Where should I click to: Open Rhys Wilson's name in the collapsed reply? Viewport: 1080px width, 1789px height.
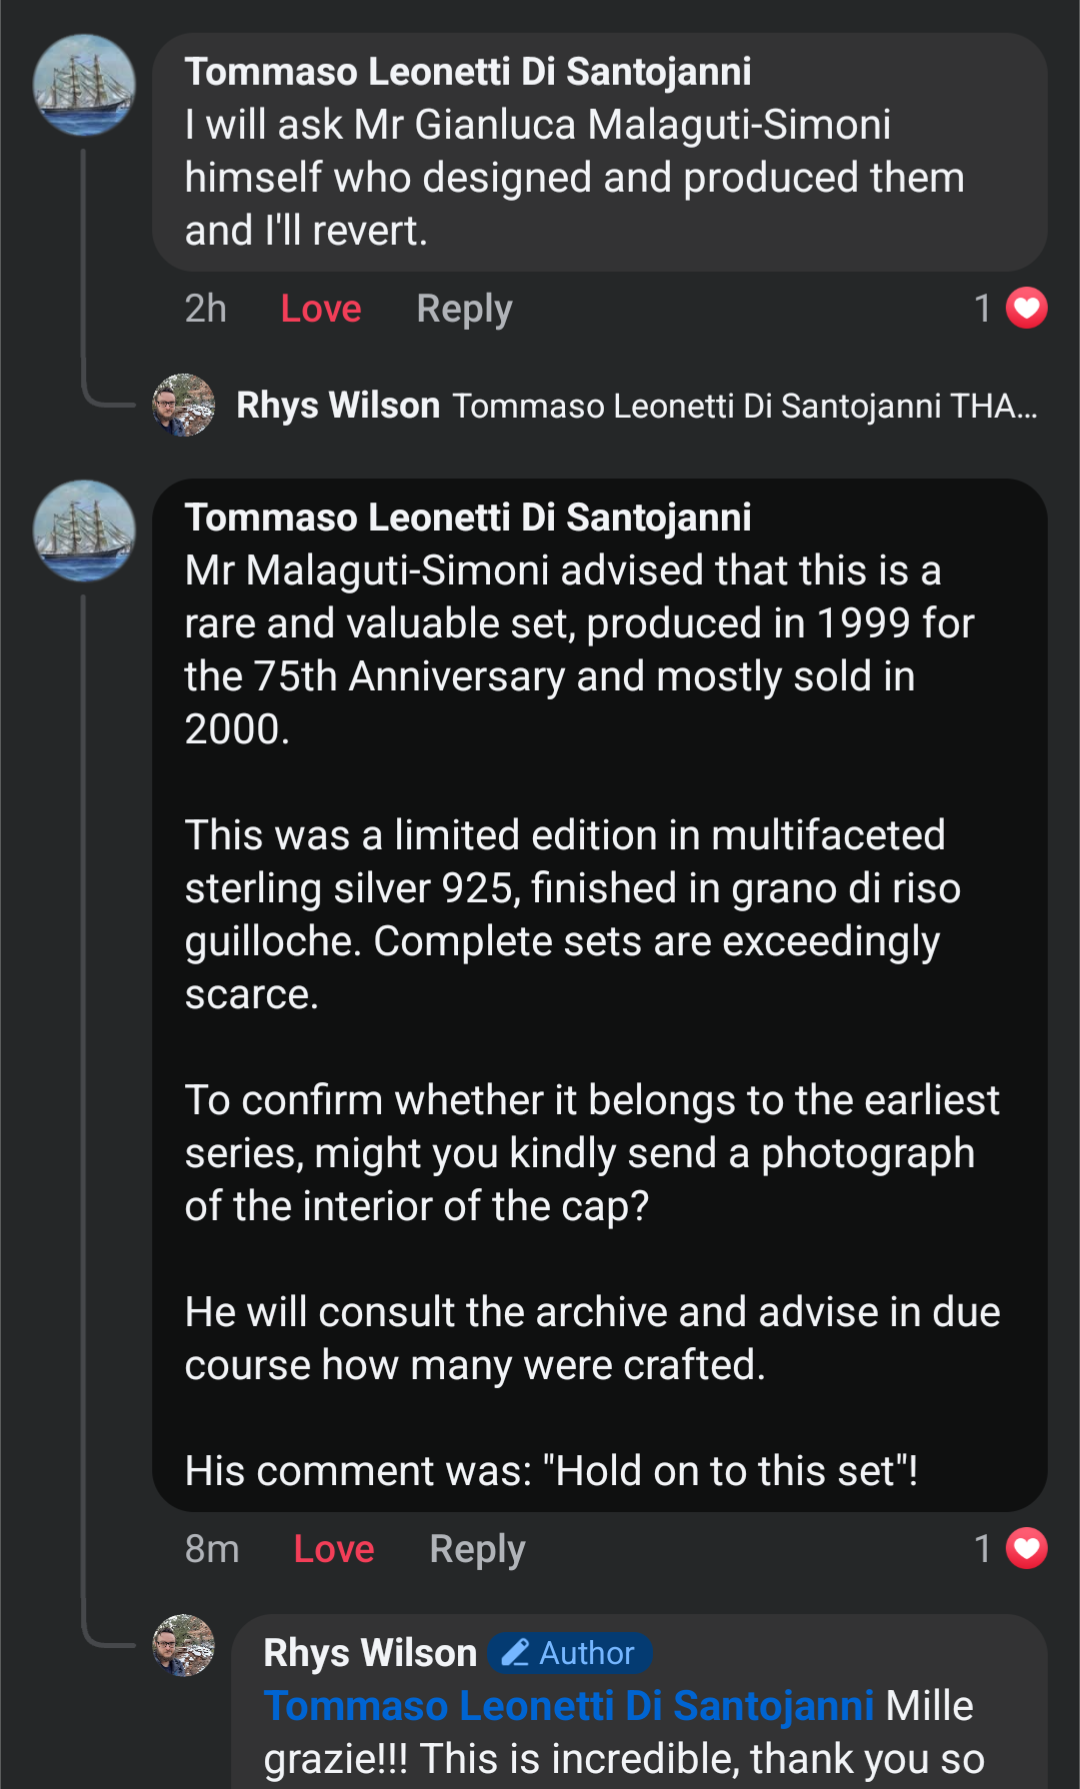(338, 405)
